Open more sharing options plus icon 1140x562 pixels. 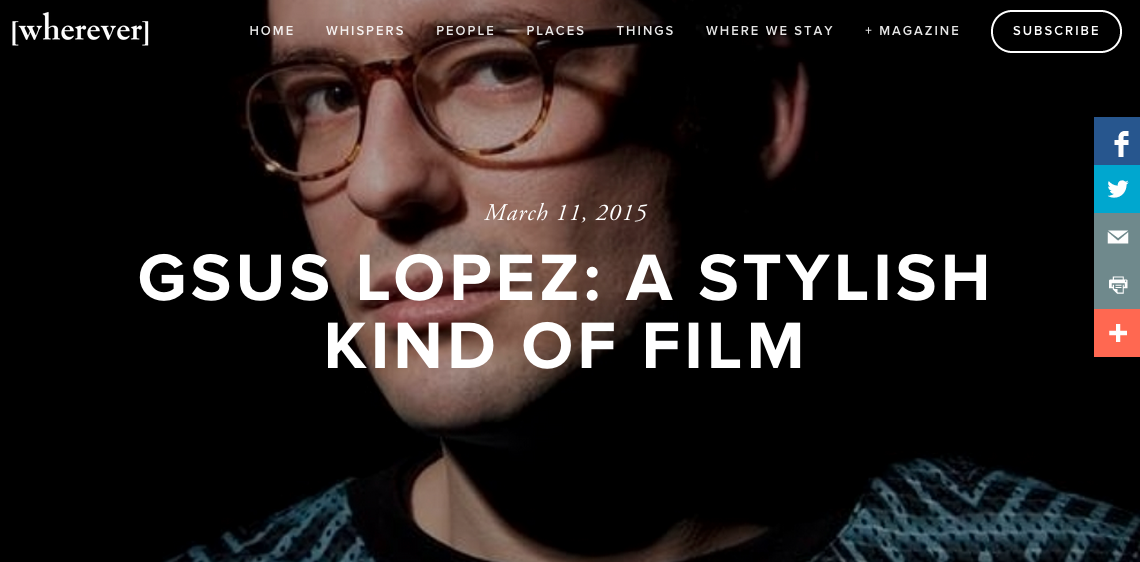coord(1117,333)
